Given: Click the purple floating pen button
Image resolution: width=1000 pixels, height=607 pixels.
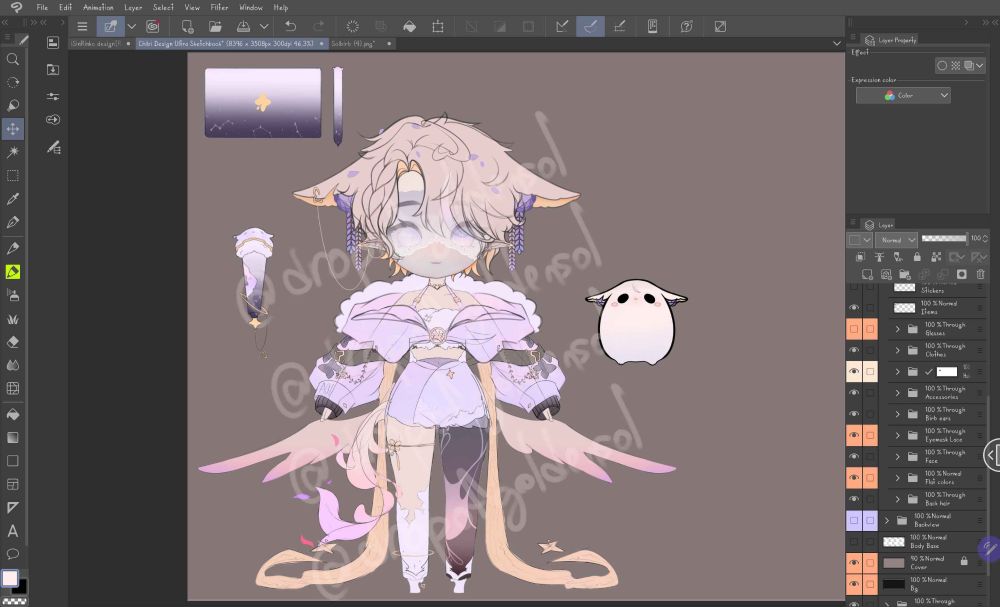Looking at the screenshot, I should (x=989, y=547).
